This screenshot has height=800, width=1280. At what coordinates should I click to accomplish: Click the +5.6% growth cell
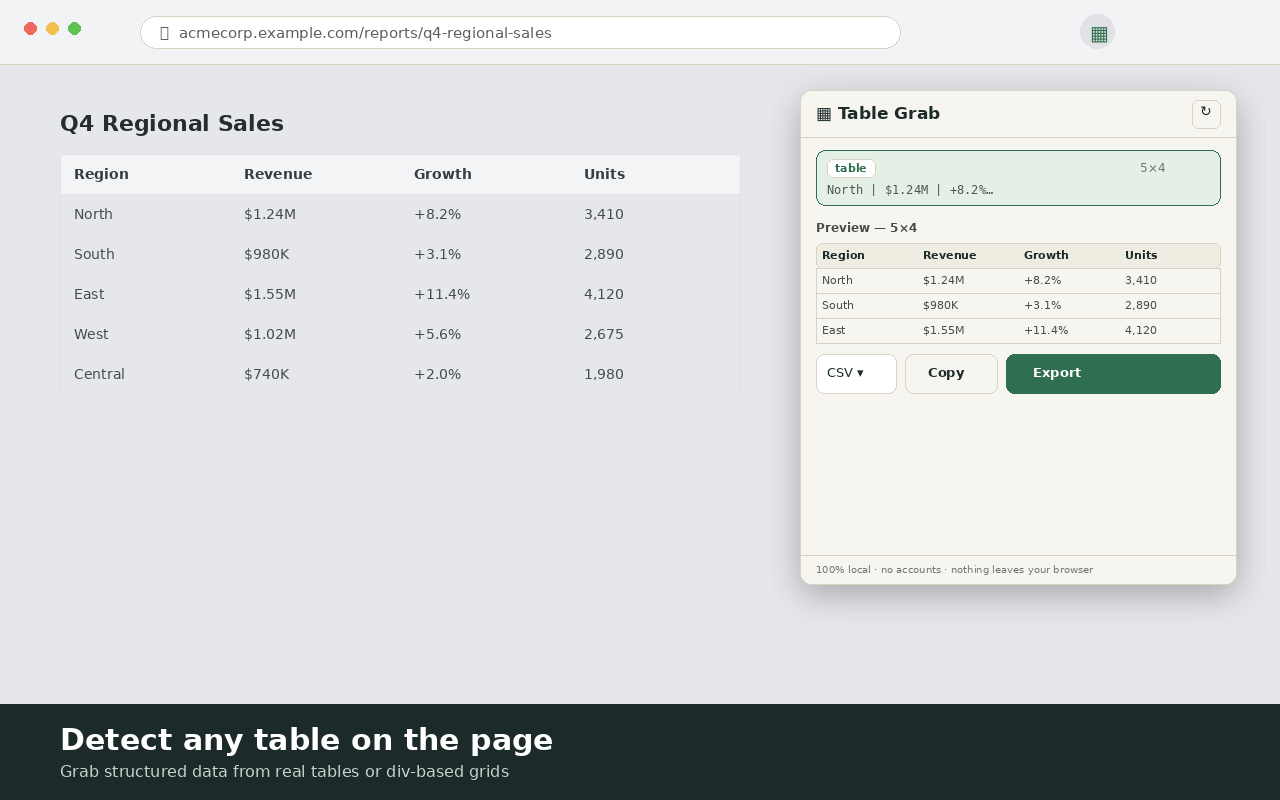point(437,334)
